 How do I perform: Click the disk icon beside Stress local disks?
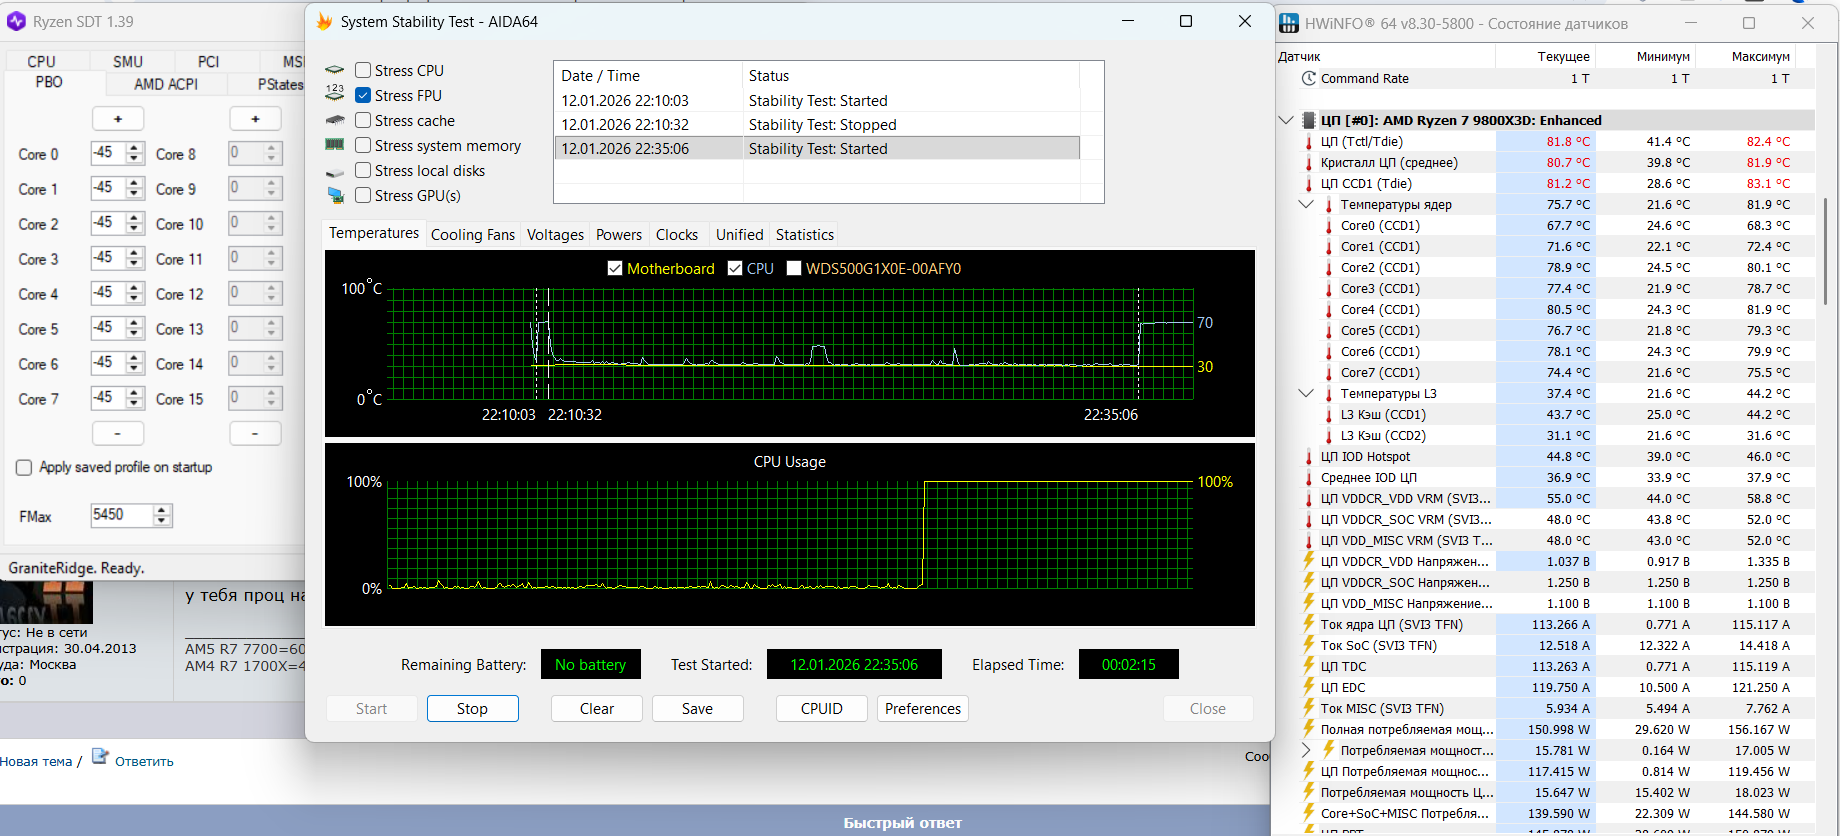point(335,172)
